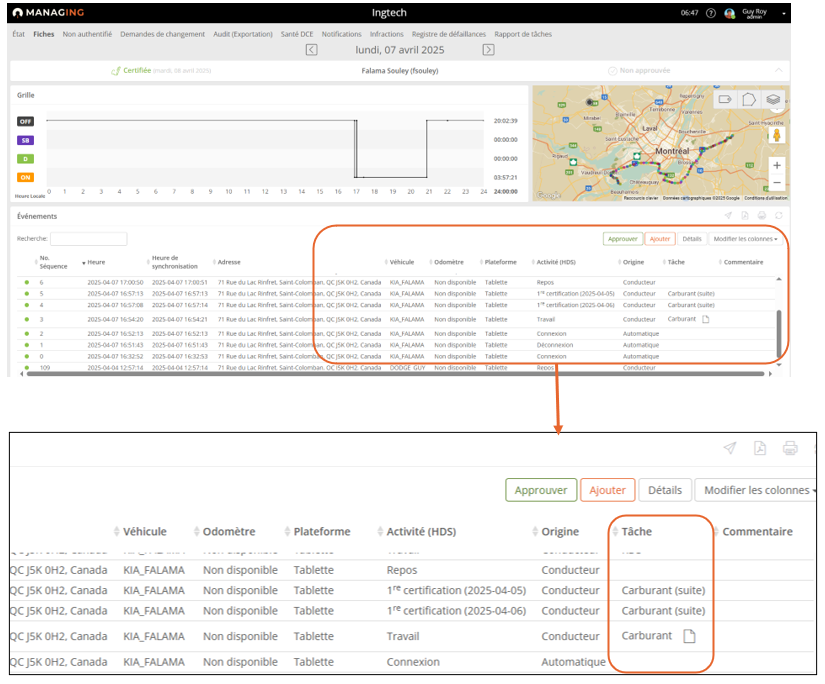
Task: Go to the previous day arrow
Action: click(312, 49)
